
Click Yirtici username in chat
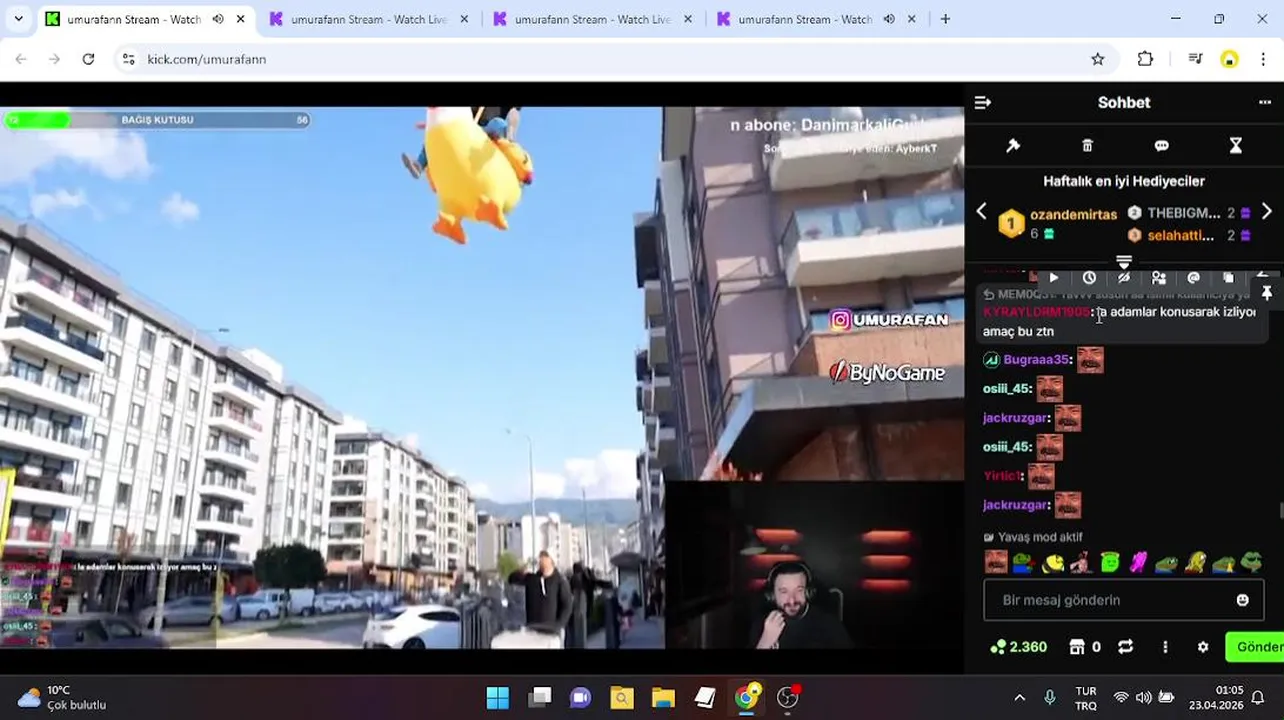[x=1002, y=476]
